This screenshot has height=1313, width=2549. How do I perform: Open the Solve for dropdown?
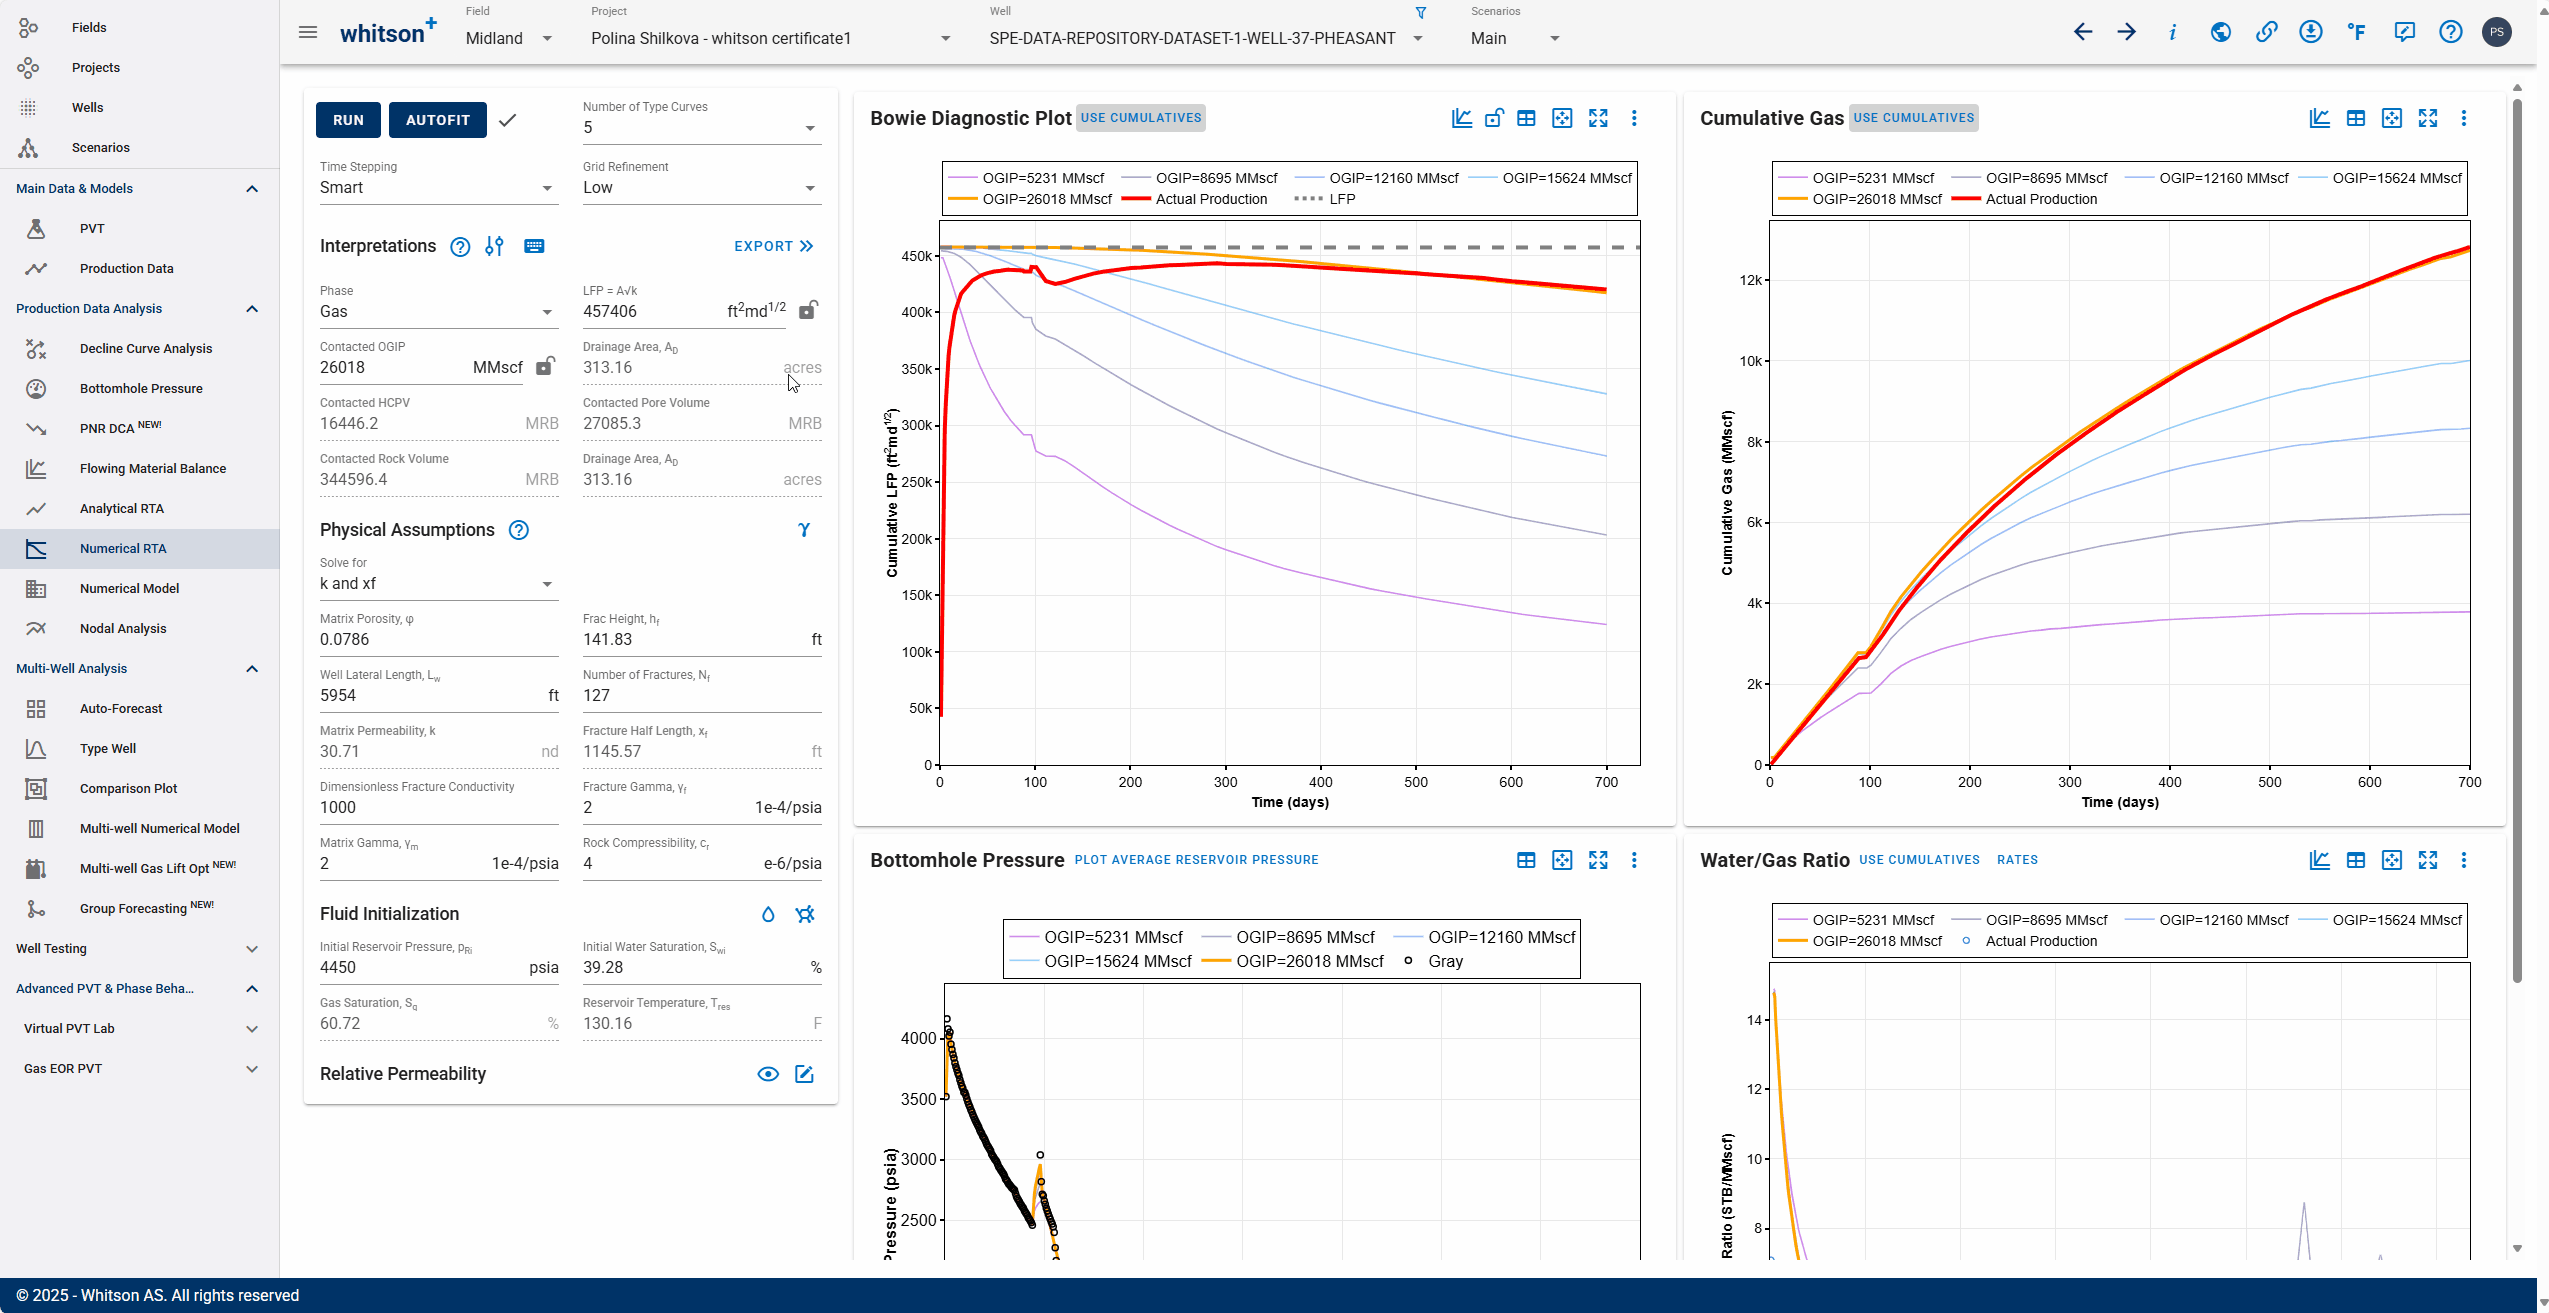click(x=437, y=584)
